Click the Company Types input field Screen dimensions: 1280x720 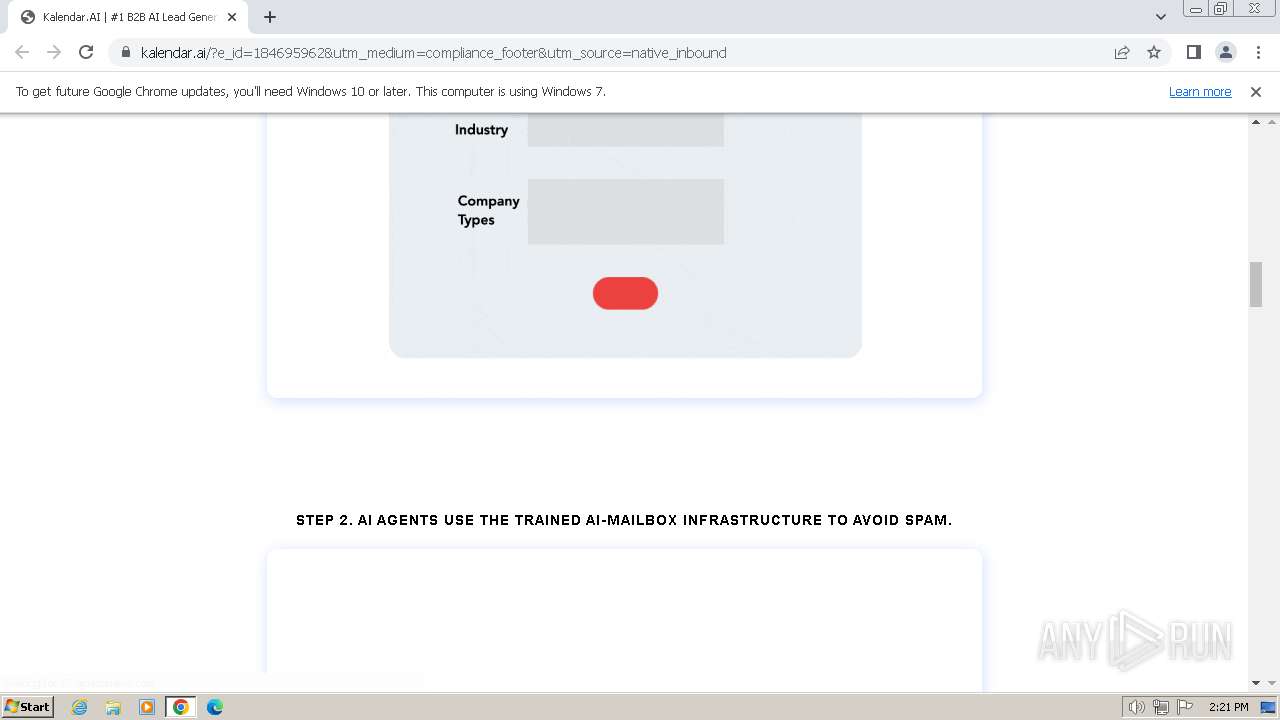click(626, 211)
